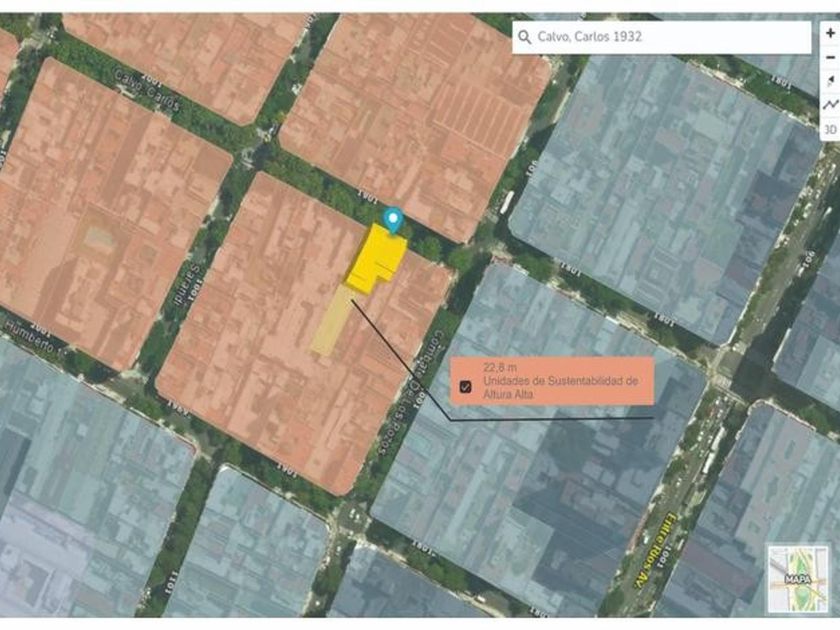The image size is (840, 630).
Task: Click the Unidades de Sustentabilidad de Altura Alta label
Action: click(560, 387)
